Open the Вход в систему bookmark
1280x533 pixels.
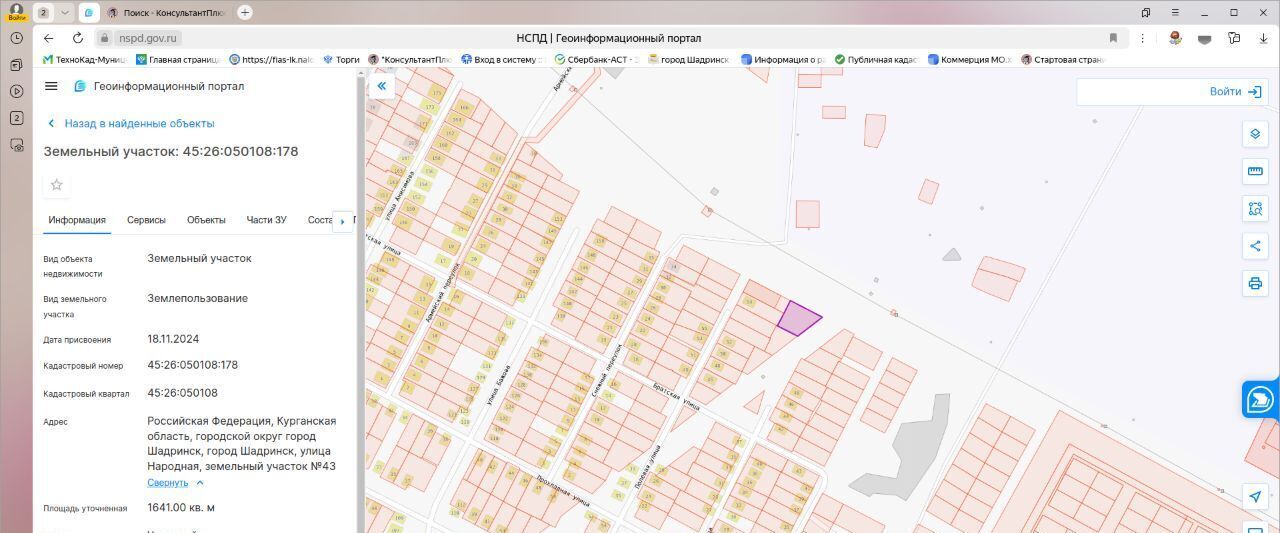[x=501, y=59]
